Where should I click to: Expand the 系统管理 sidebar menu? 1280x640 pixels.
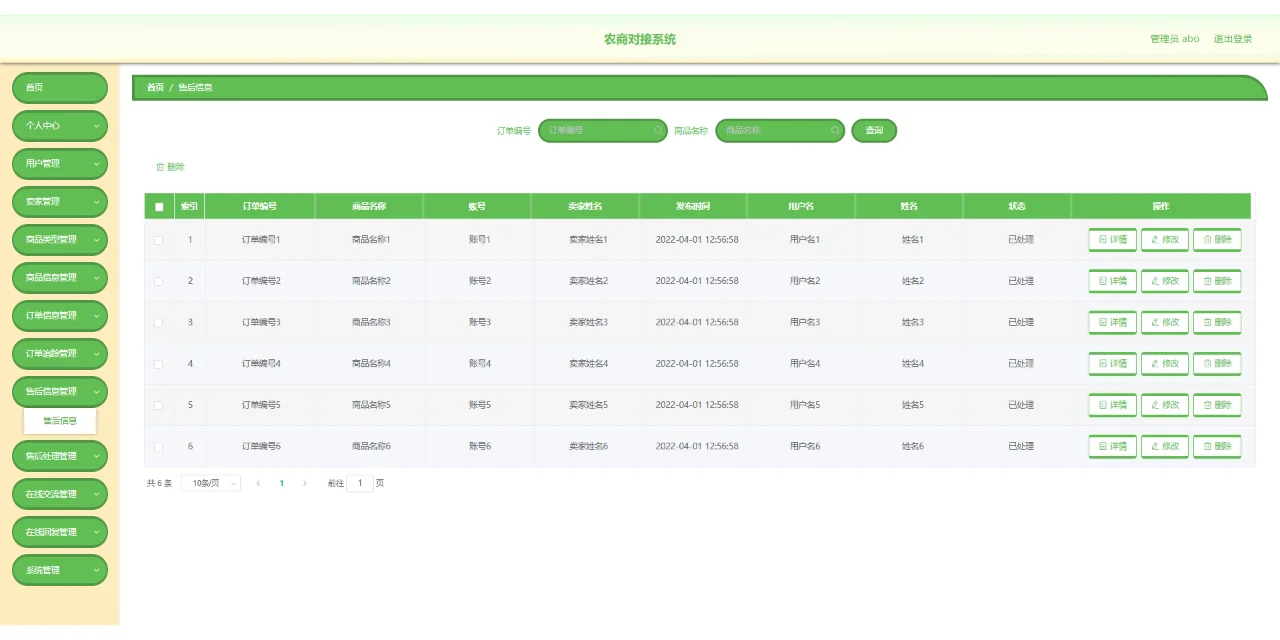[x=59, y=569]
